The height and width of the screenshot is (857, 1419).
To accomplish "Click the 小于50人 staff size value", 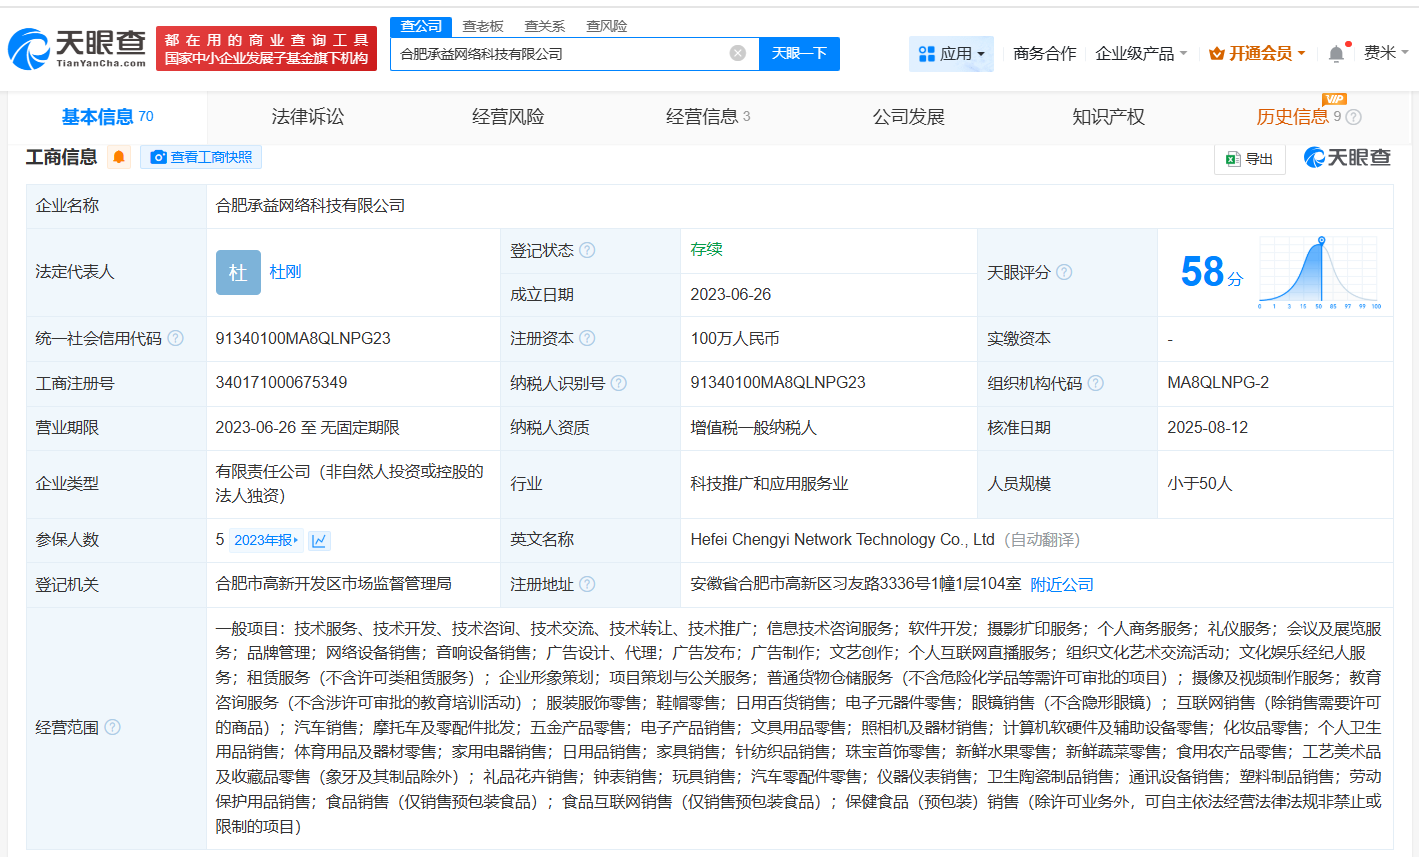I will click(x=1200, y=483).
